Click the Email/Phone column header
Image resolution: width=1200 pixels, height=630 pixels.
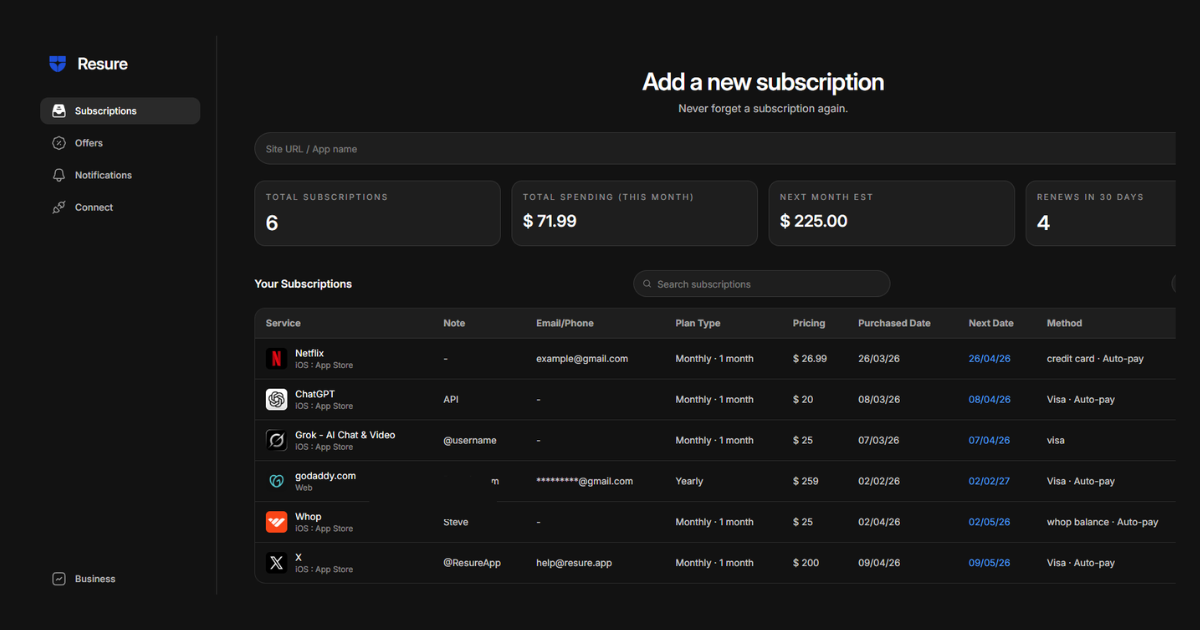click(x=565, y=323)
